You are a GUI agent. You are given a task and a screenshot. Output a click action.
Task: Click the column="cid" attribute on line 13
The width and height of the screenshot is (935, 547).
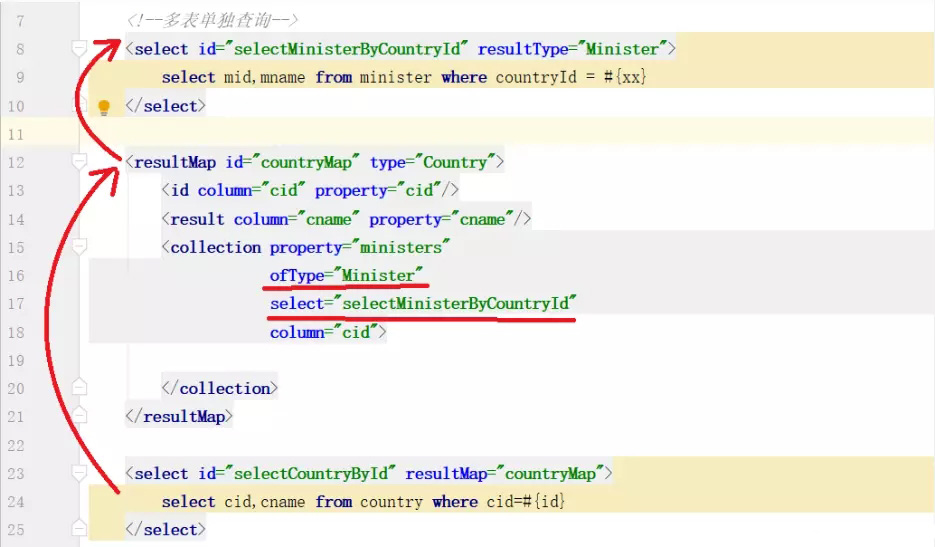(x=251, y=190)
